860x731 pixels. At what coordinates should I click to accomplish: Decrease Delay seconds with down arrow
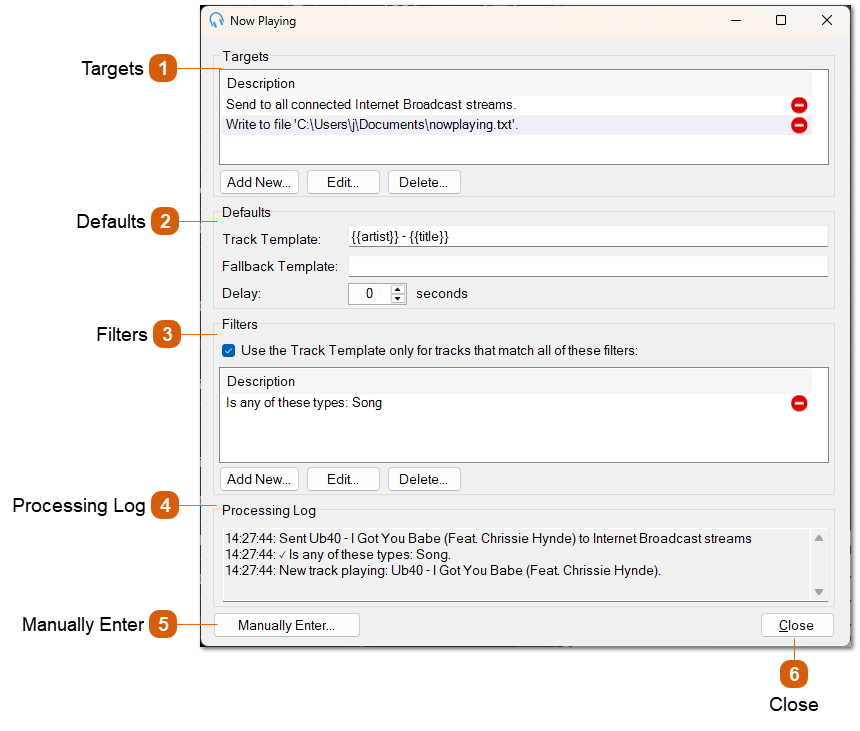point(398,298)
